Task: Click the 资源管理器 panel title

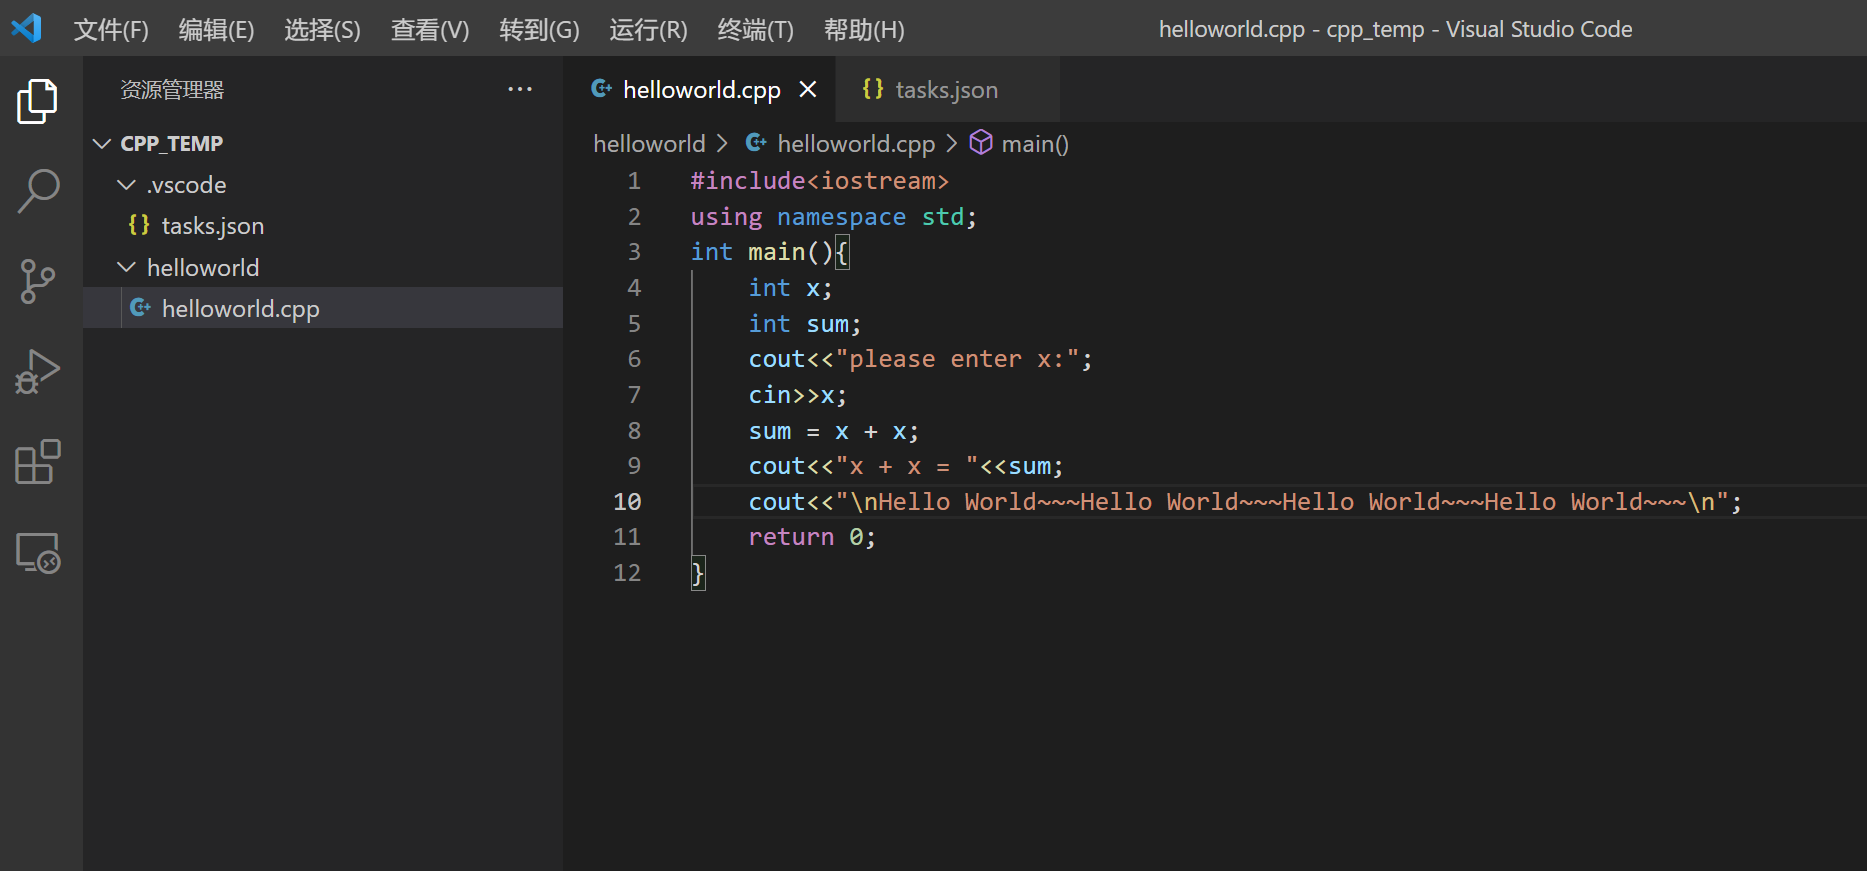Action: pos(172,90)
